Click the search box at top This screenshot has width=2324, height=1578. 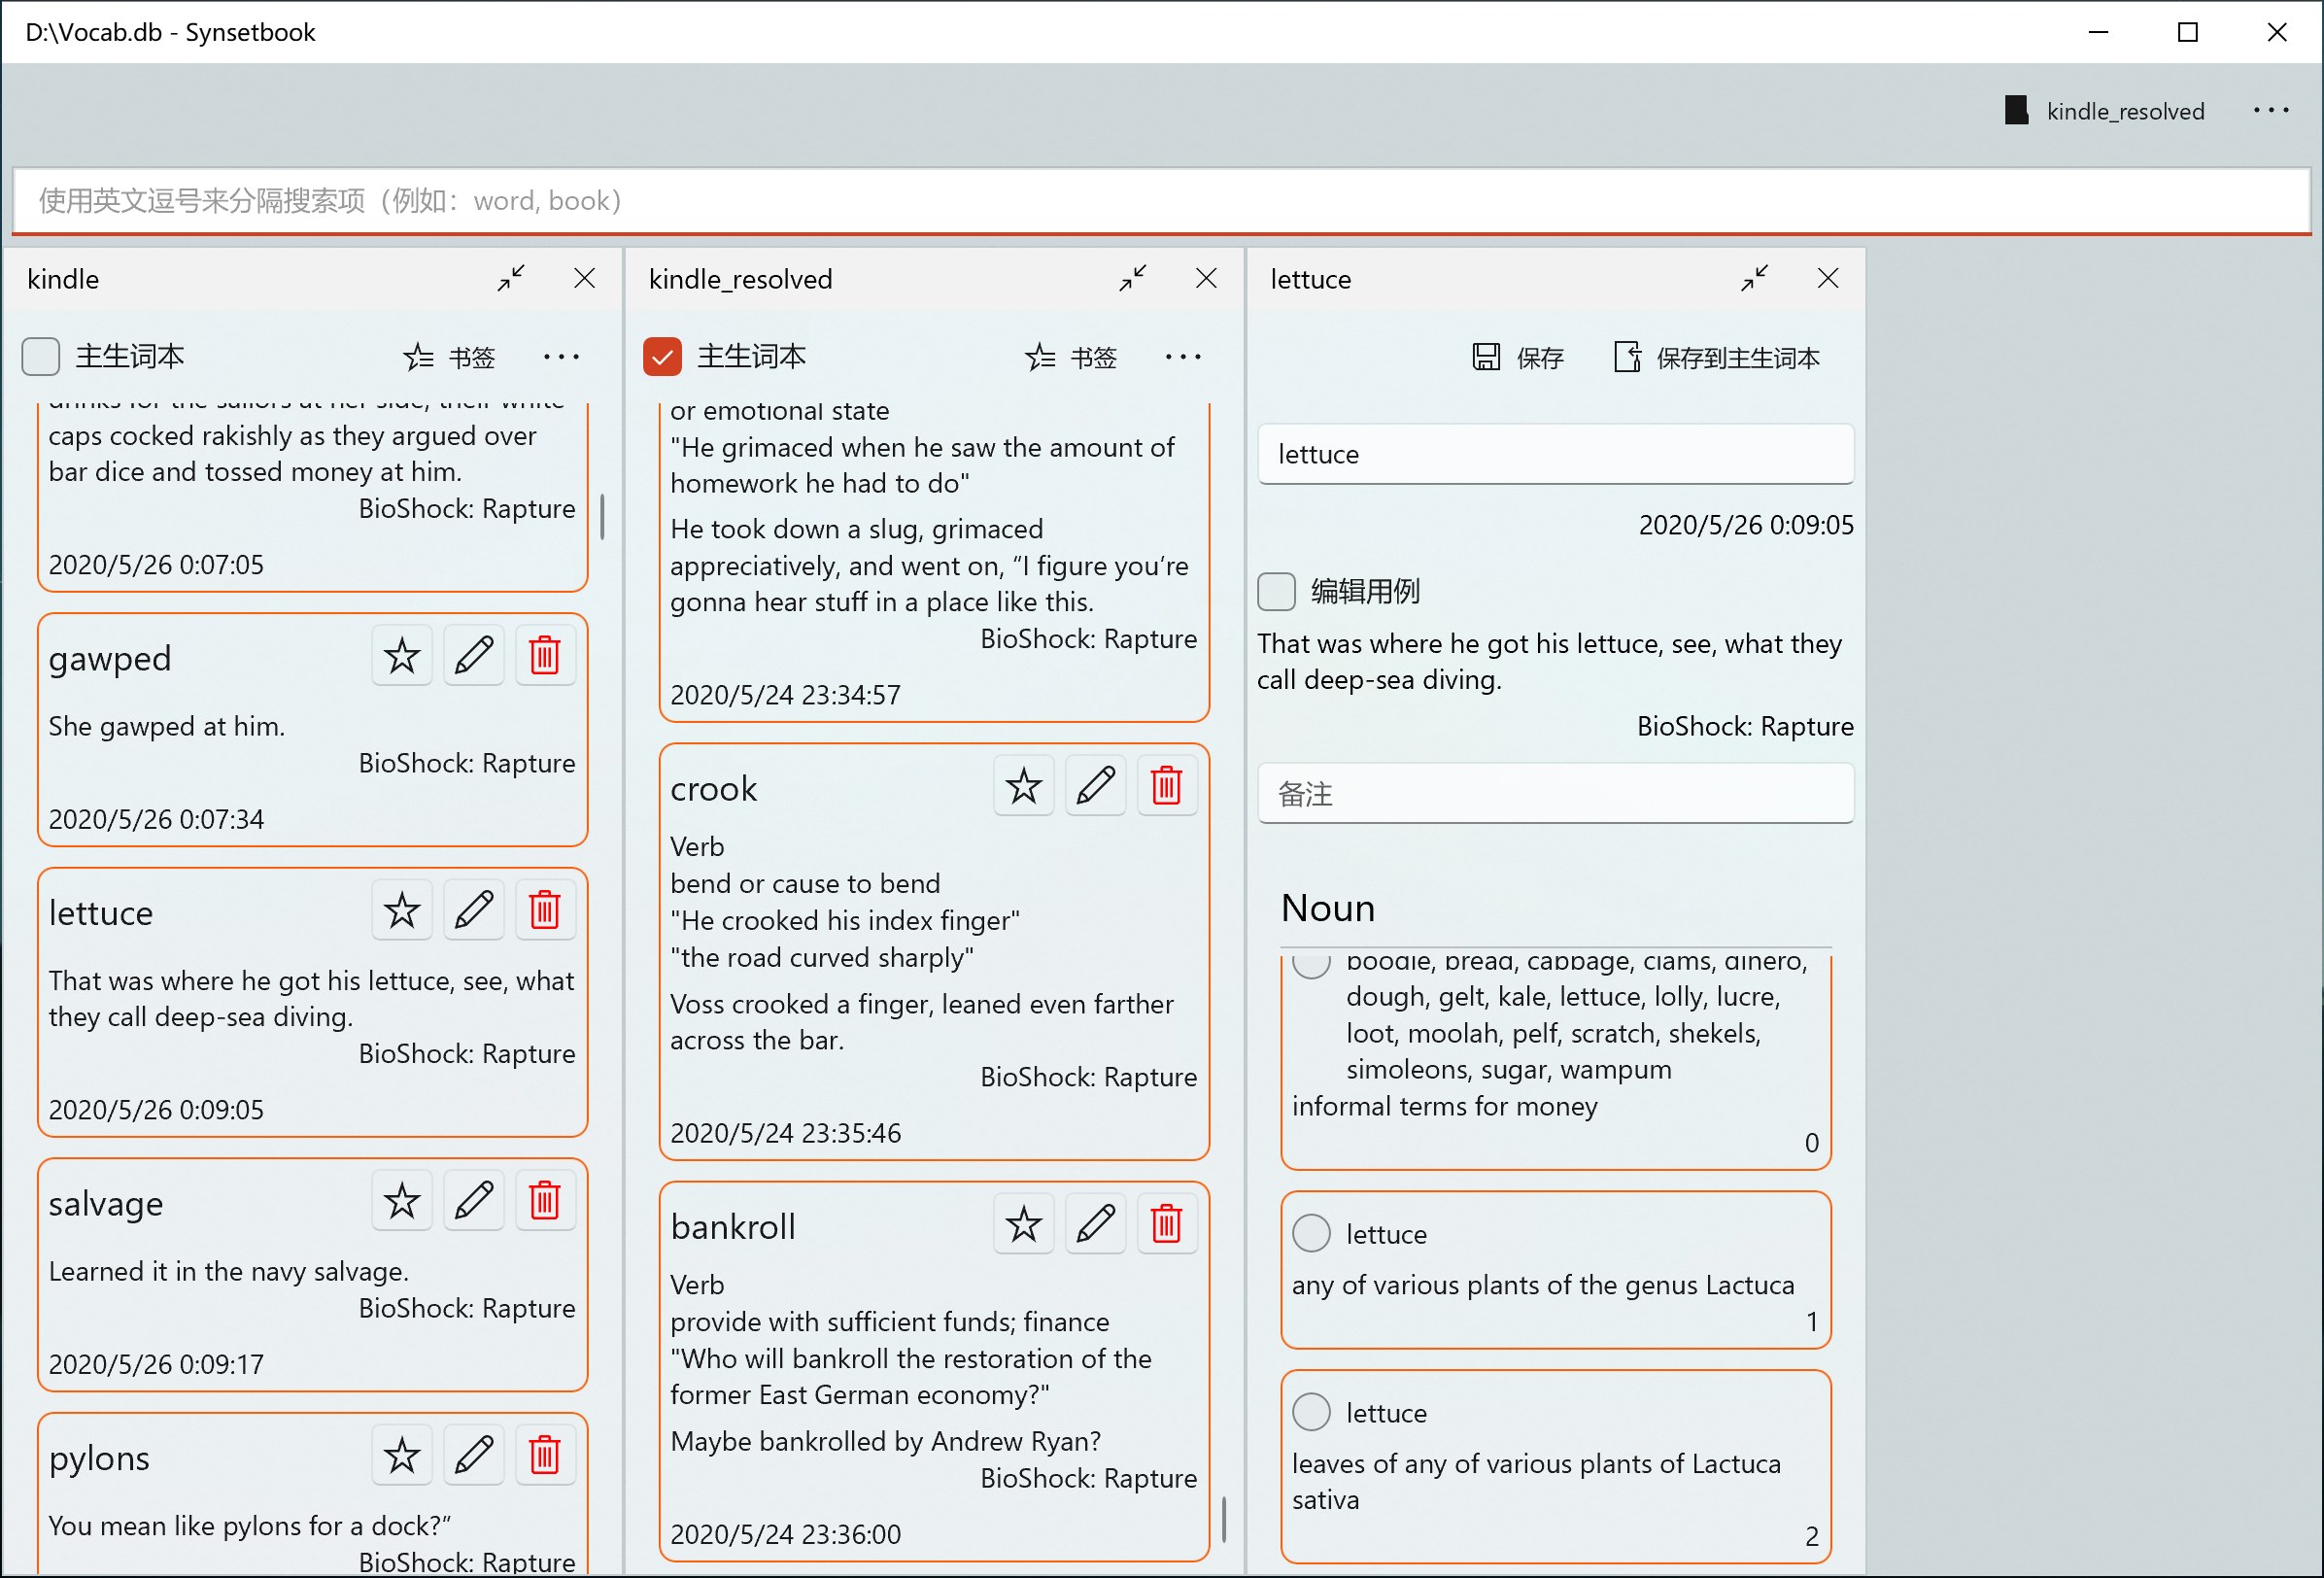[x=1160, y=201]
